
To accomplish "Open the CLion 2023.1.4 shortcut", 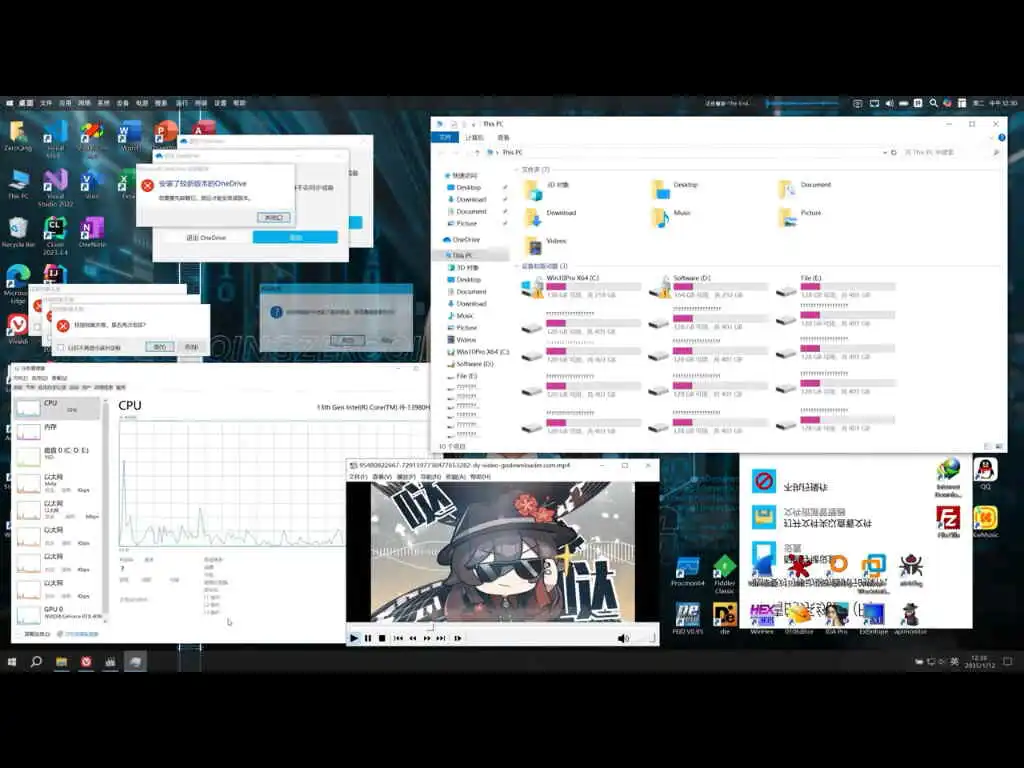I will (55, 235).
